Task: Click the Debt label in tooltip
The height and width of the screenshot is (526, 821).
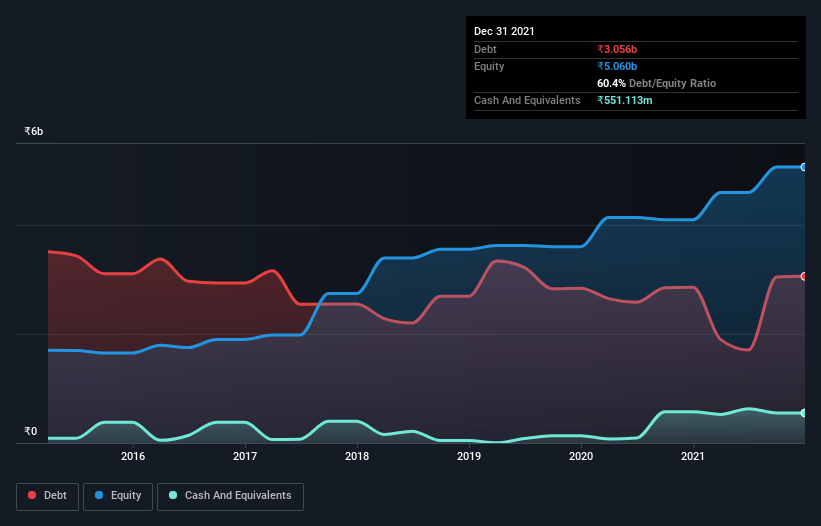Action: 485,49
